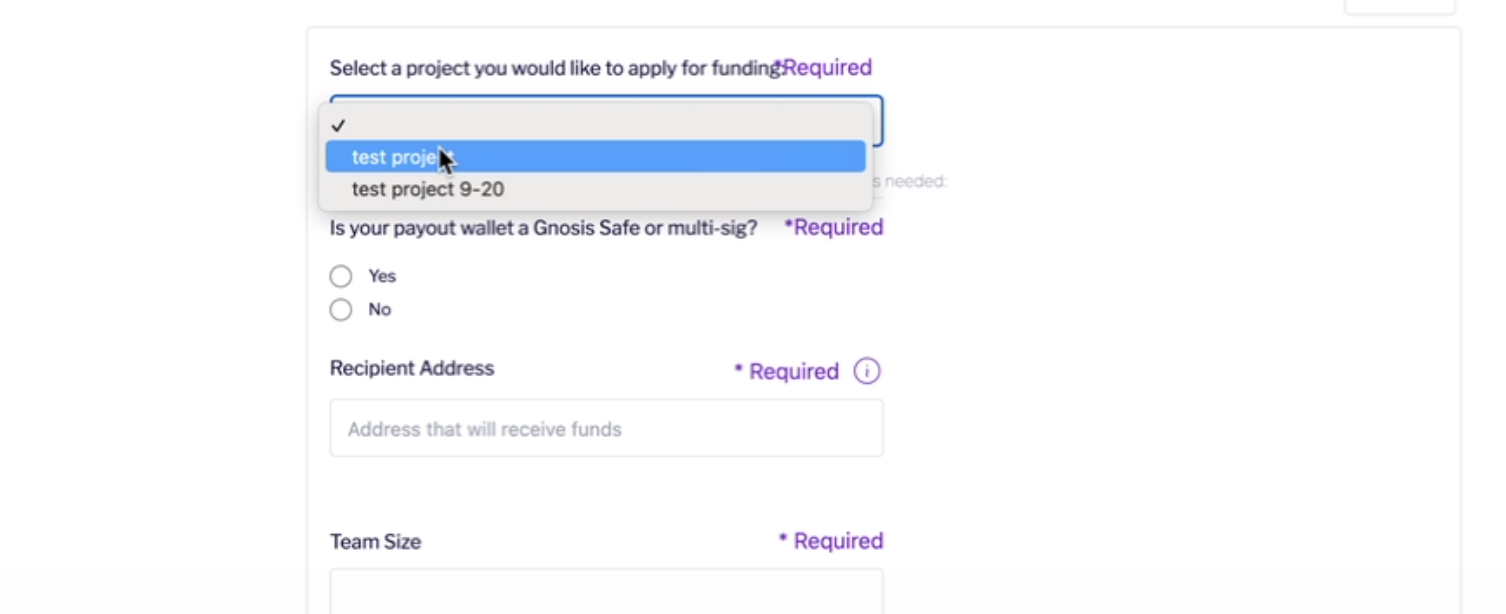Viewport: 1506px width, 614px height.
Task: Click the "Yes" label text
Action: point(382,276)
